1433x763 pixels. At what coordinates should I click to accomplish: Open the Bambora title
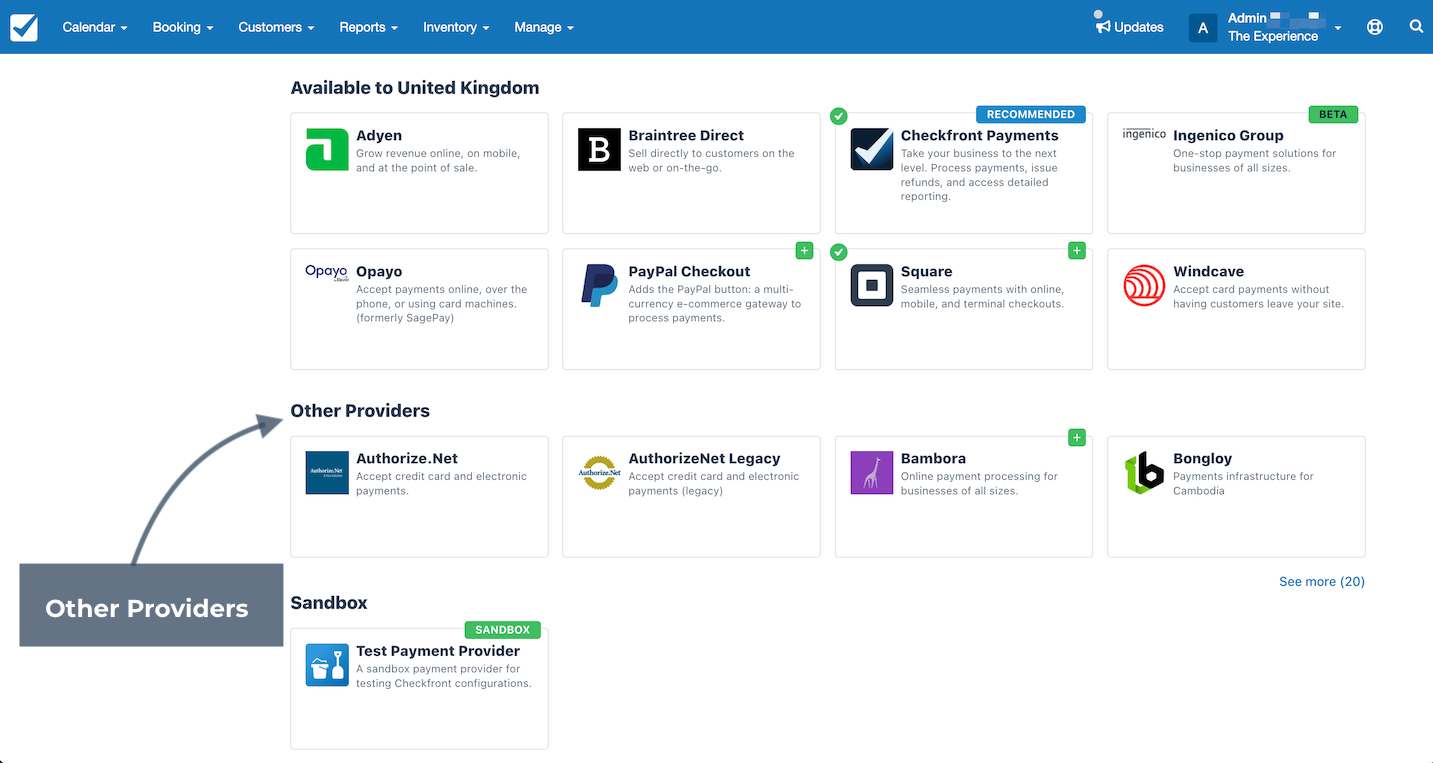933,458
